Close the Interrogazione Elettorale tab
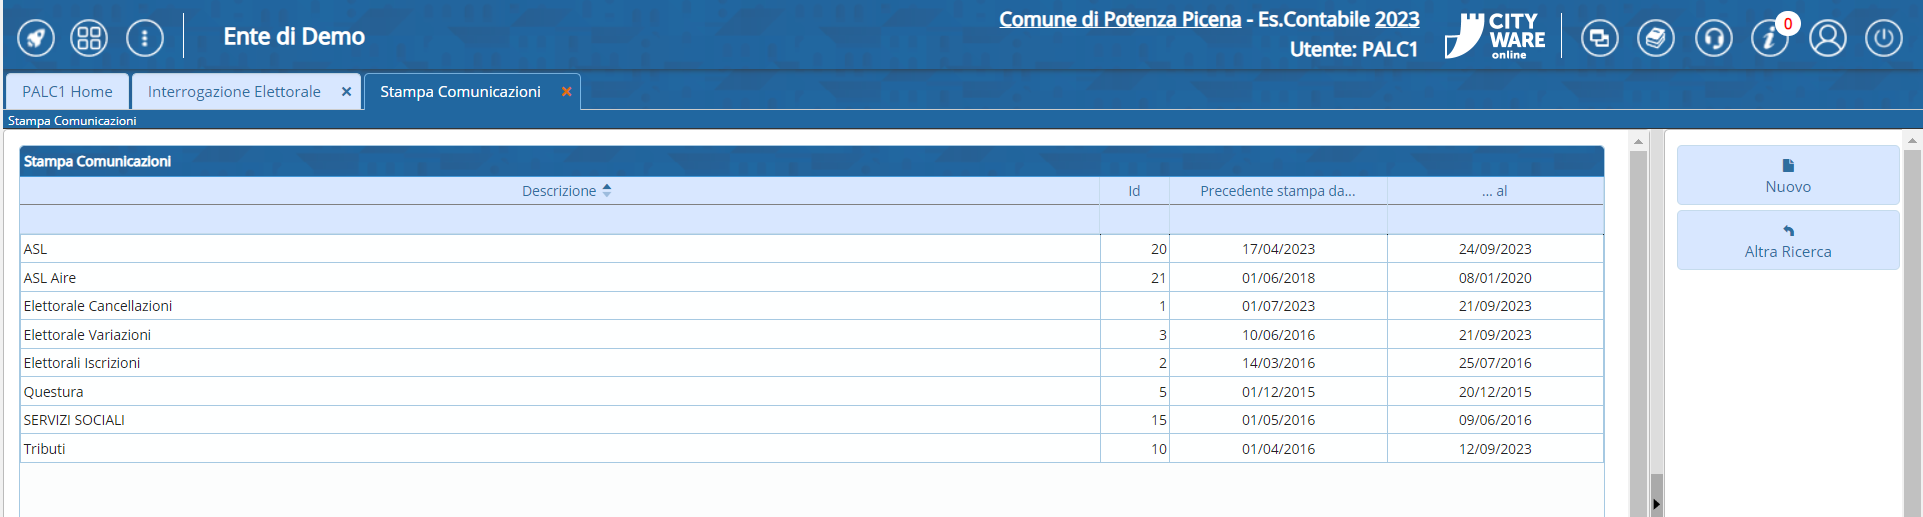1923x517 pixels. click(346, 92)
